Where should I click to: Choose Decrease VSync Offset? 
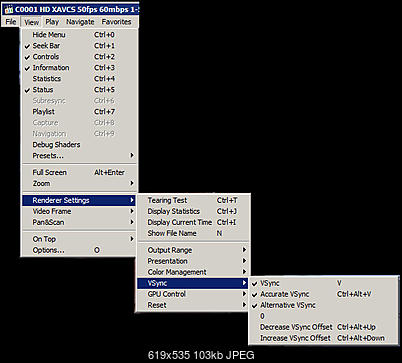coord(324,327)
